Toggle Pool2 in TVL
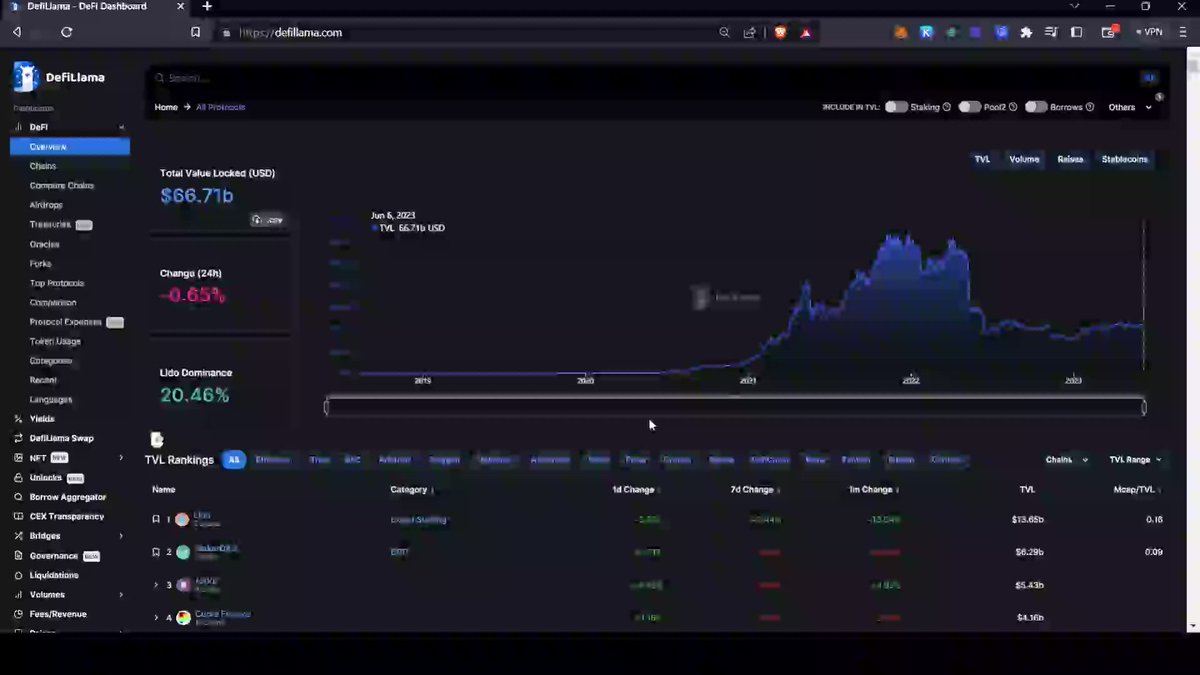The image size is (1200, 675). tap(970, 107)
